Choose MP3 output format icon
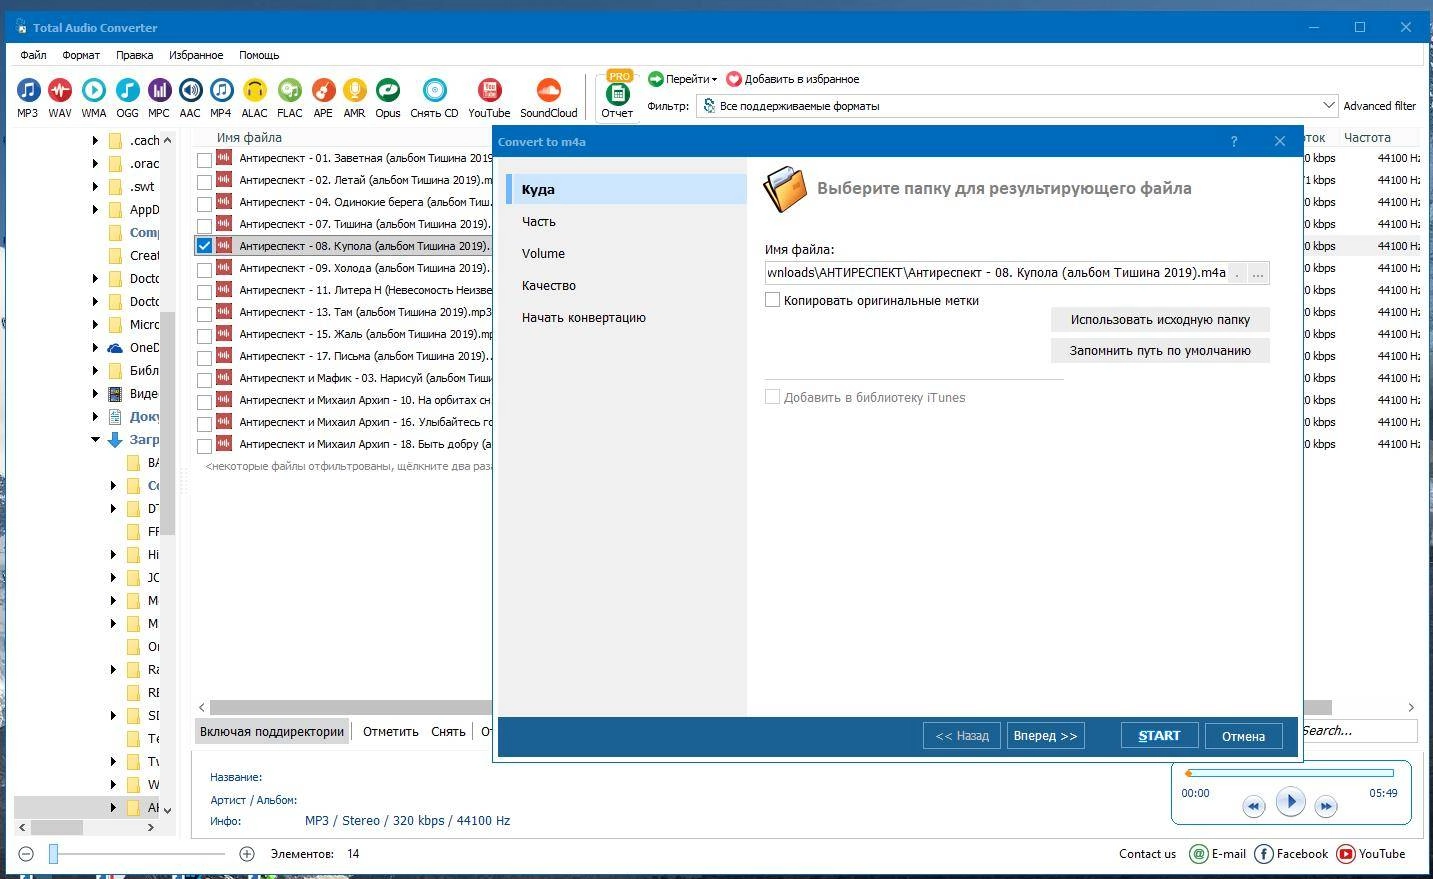This screenshot has height=879, width=1433. coord(28,91)
